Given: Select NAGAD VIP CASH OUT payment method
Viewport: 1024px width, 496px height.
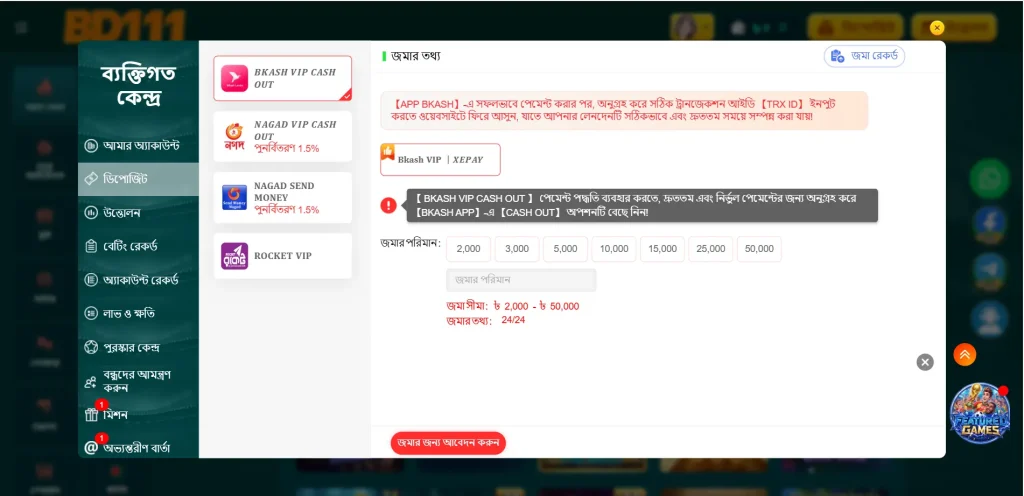Looking at the screenshot, I should coord(282,136).
